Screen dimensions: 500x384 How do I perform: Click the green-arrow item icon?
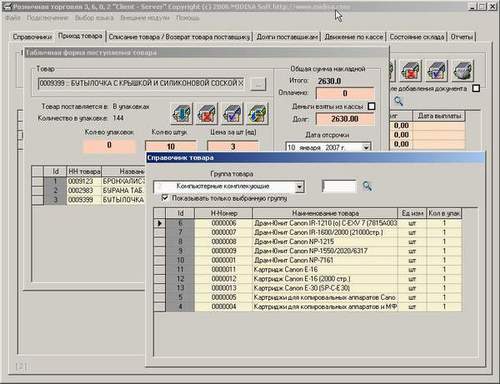[257, 114]
